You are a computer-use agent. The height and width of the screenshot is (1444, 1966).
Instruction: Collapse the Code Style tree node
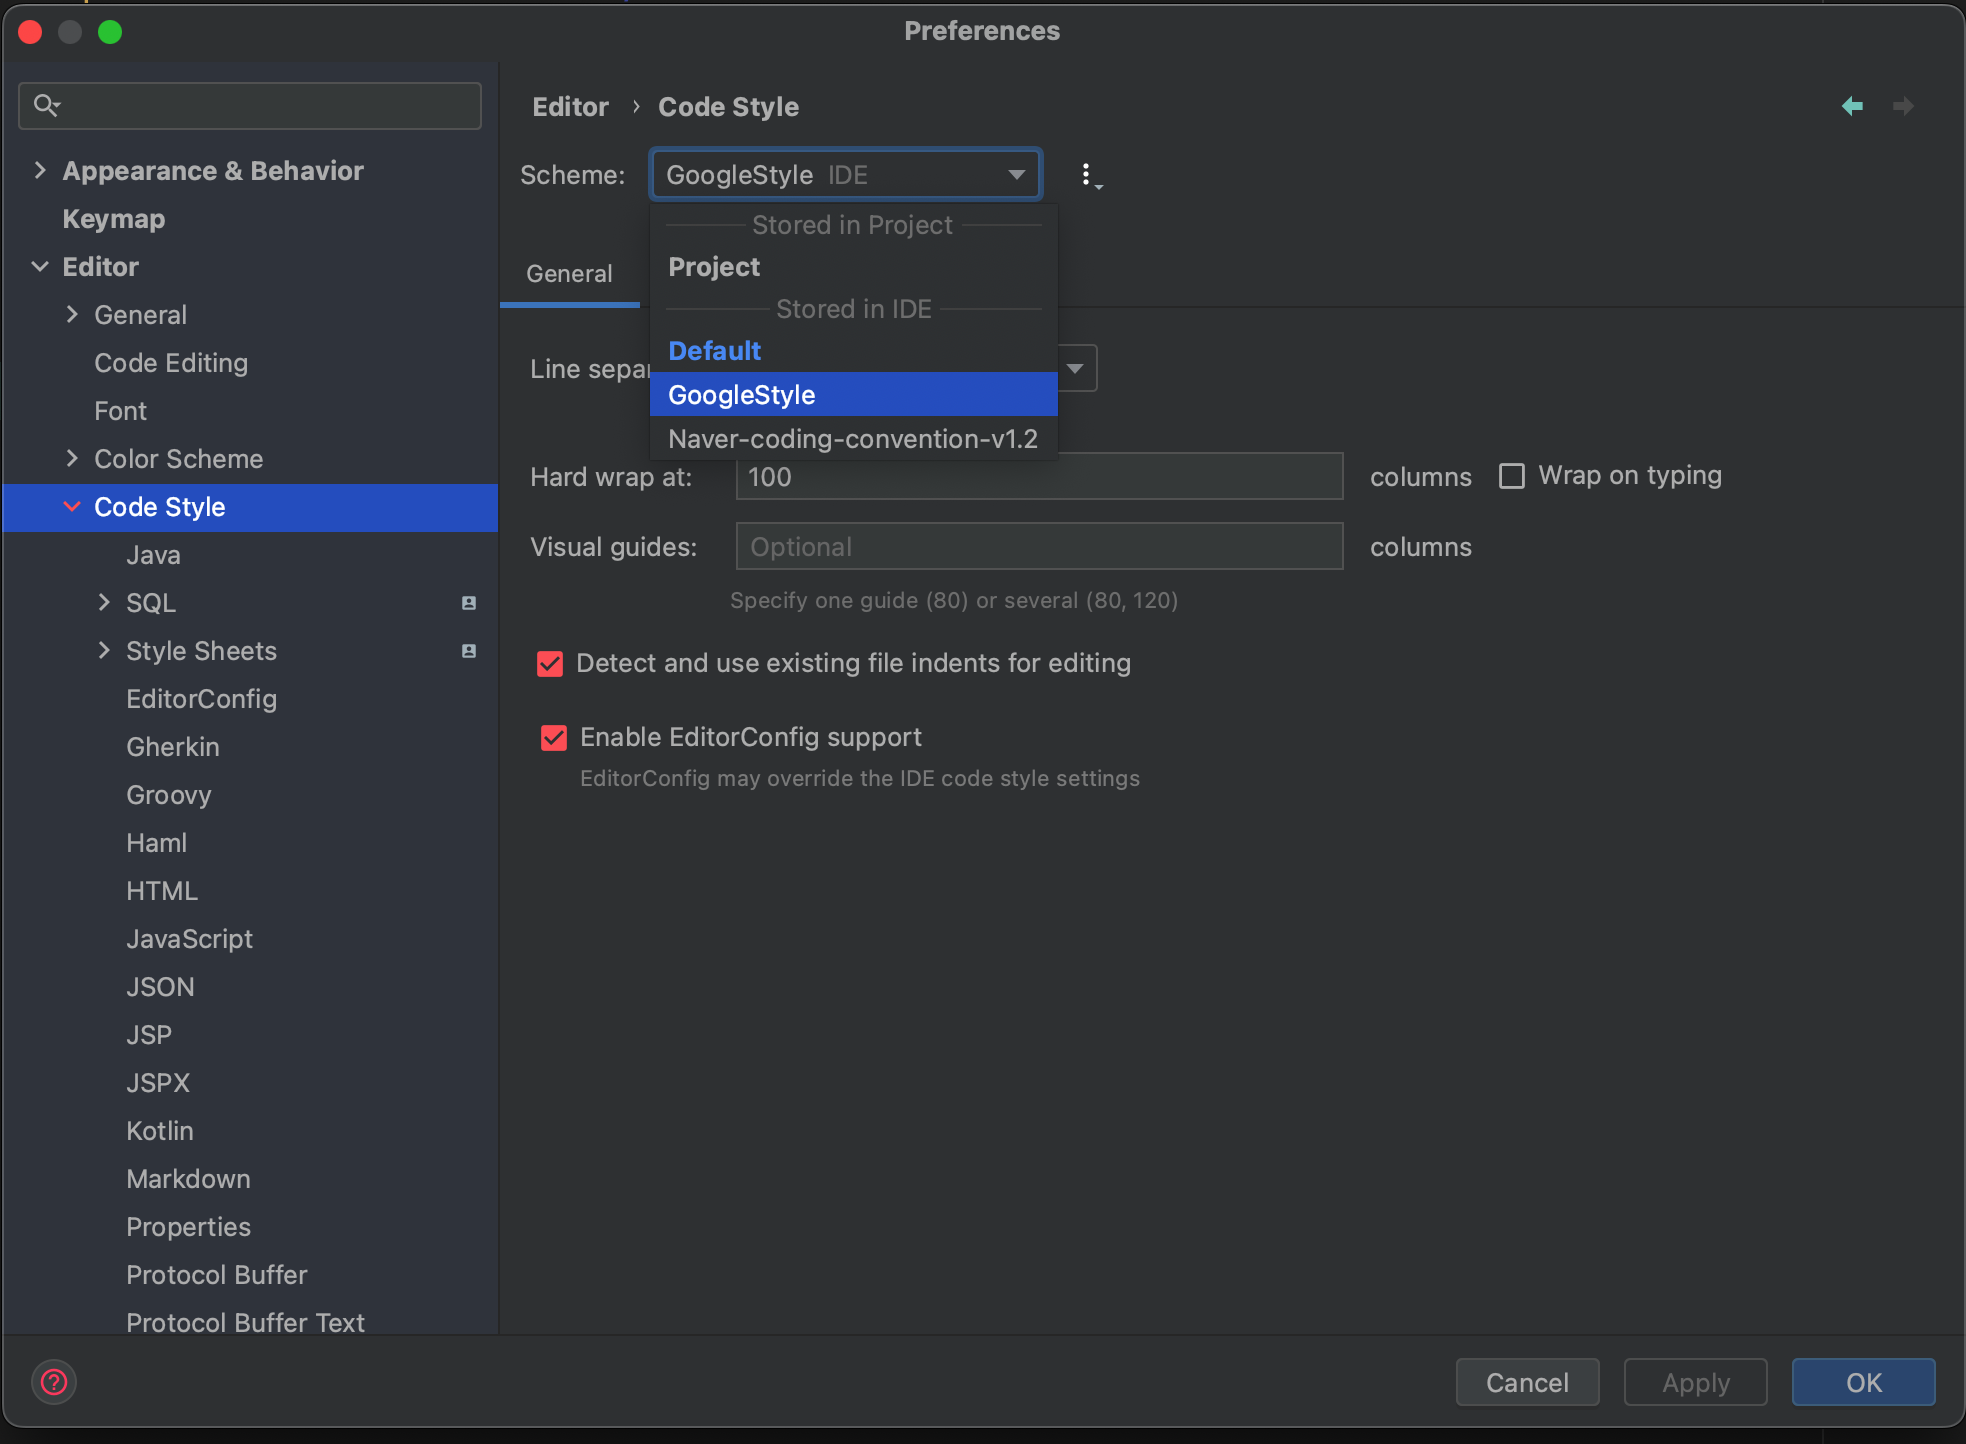(72, 507)
